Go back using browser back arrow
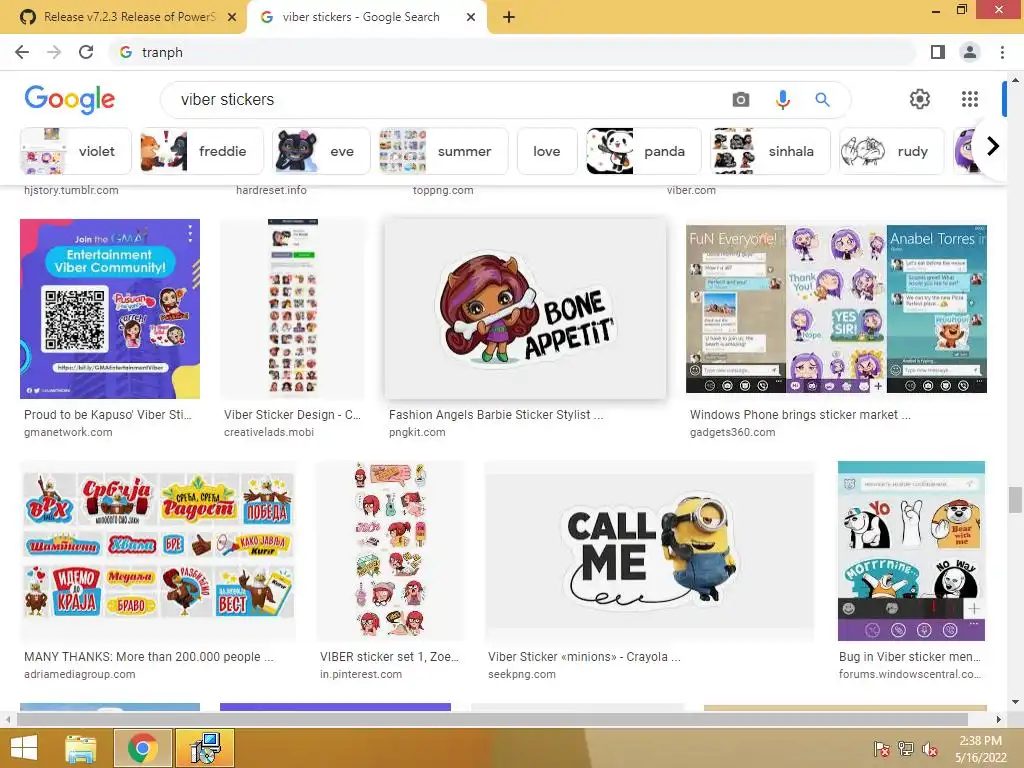The height and width of the screenshot is (768, 1024). point(22,52)
